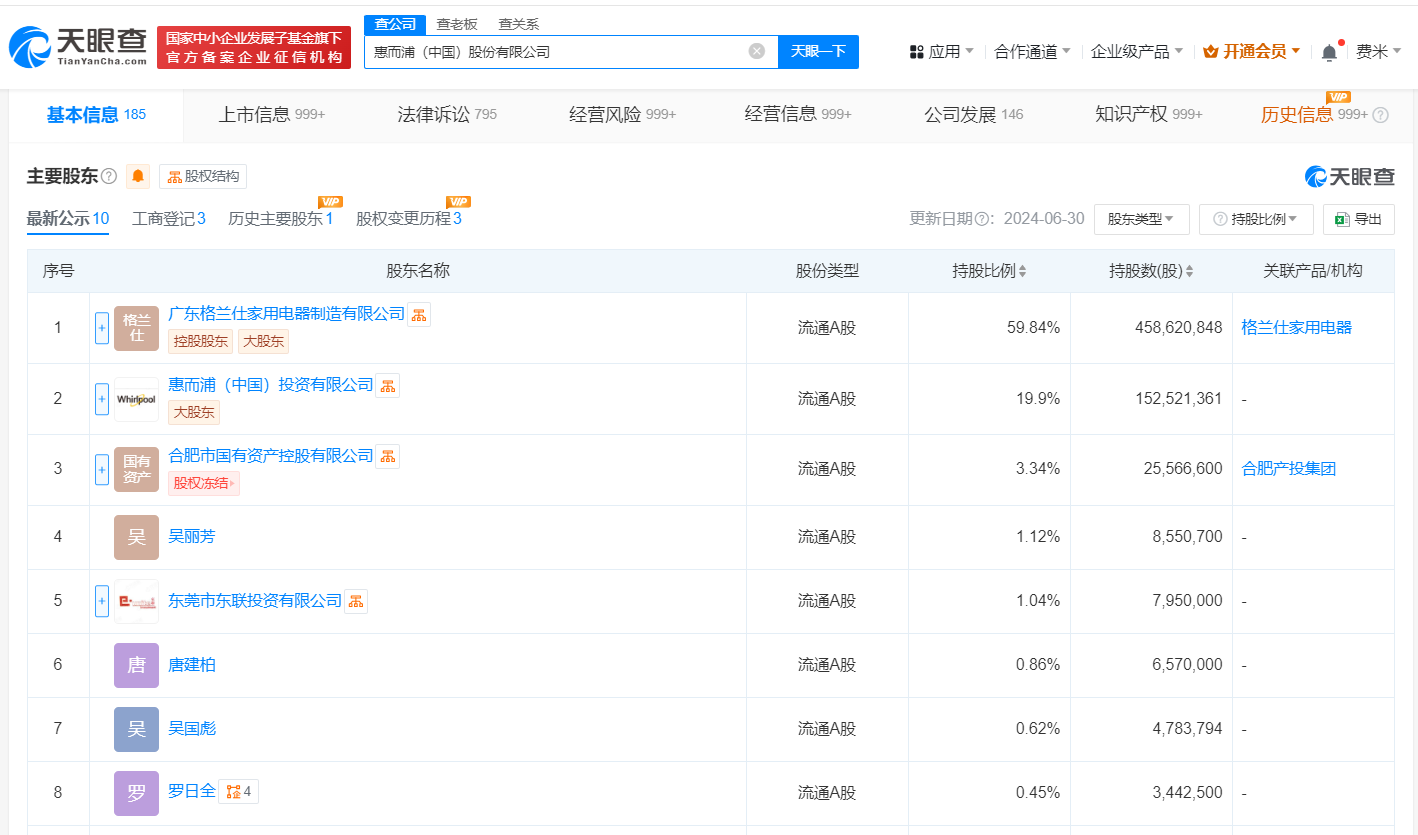The height and width of the screenshot is (835, 1418).
Task: Click the 天眼一下 search button
Action: (x=818, y=51)
